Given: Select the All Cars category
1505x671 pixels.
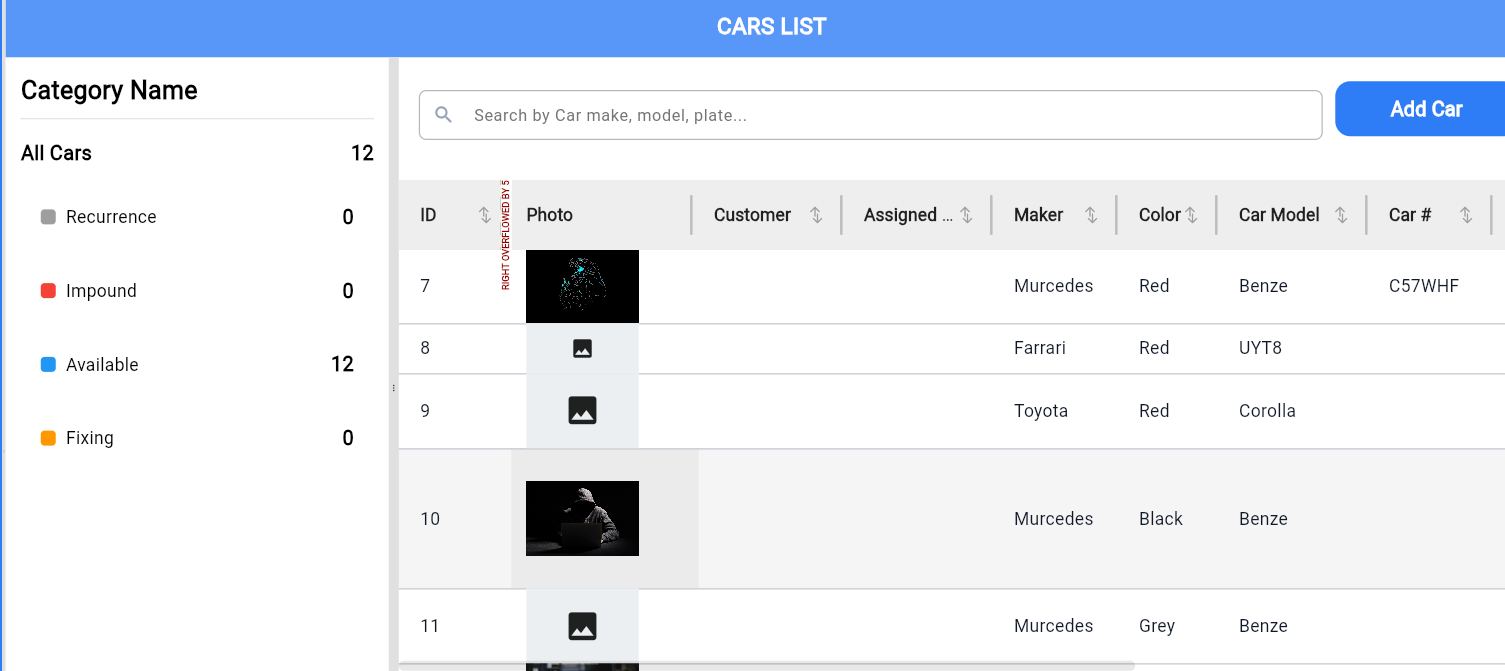Looking at the screenshot, I should (57, 153).
